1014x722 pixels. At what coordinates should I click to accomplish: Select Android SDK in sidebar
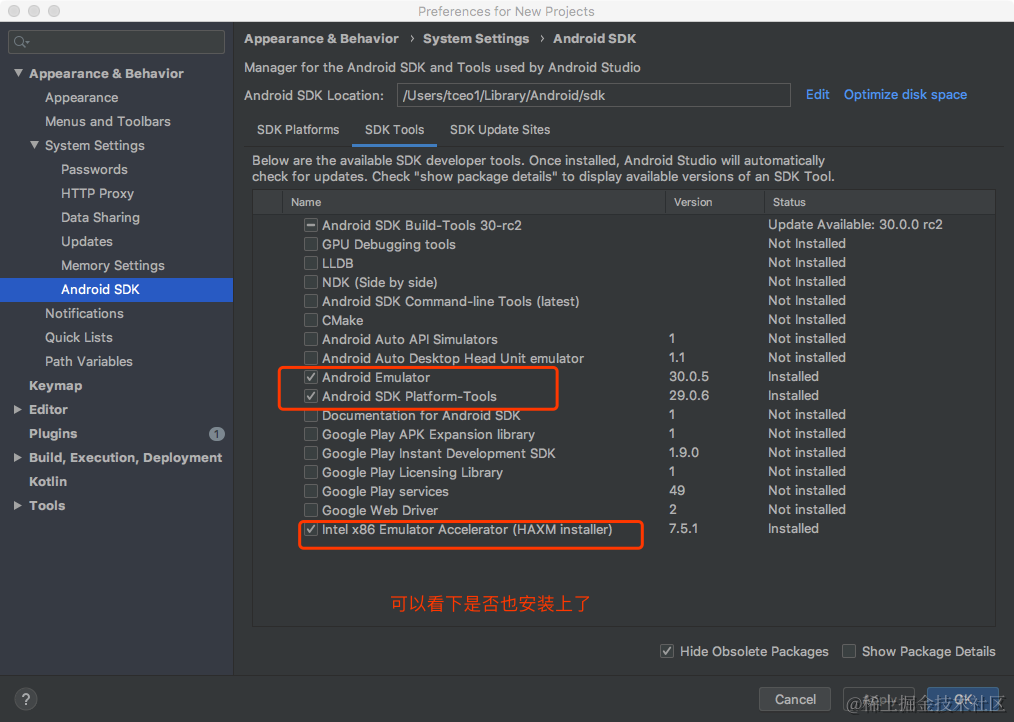click(x=116, y=289)
